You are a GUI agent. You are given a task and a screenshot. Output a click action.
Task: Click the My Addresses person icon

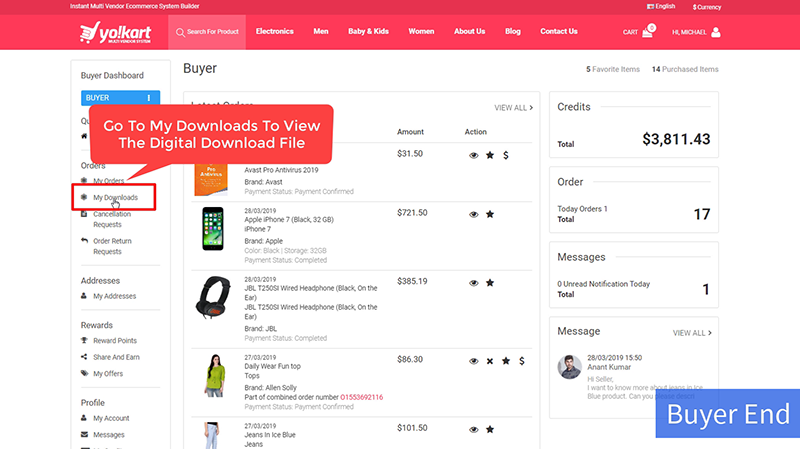84,295
